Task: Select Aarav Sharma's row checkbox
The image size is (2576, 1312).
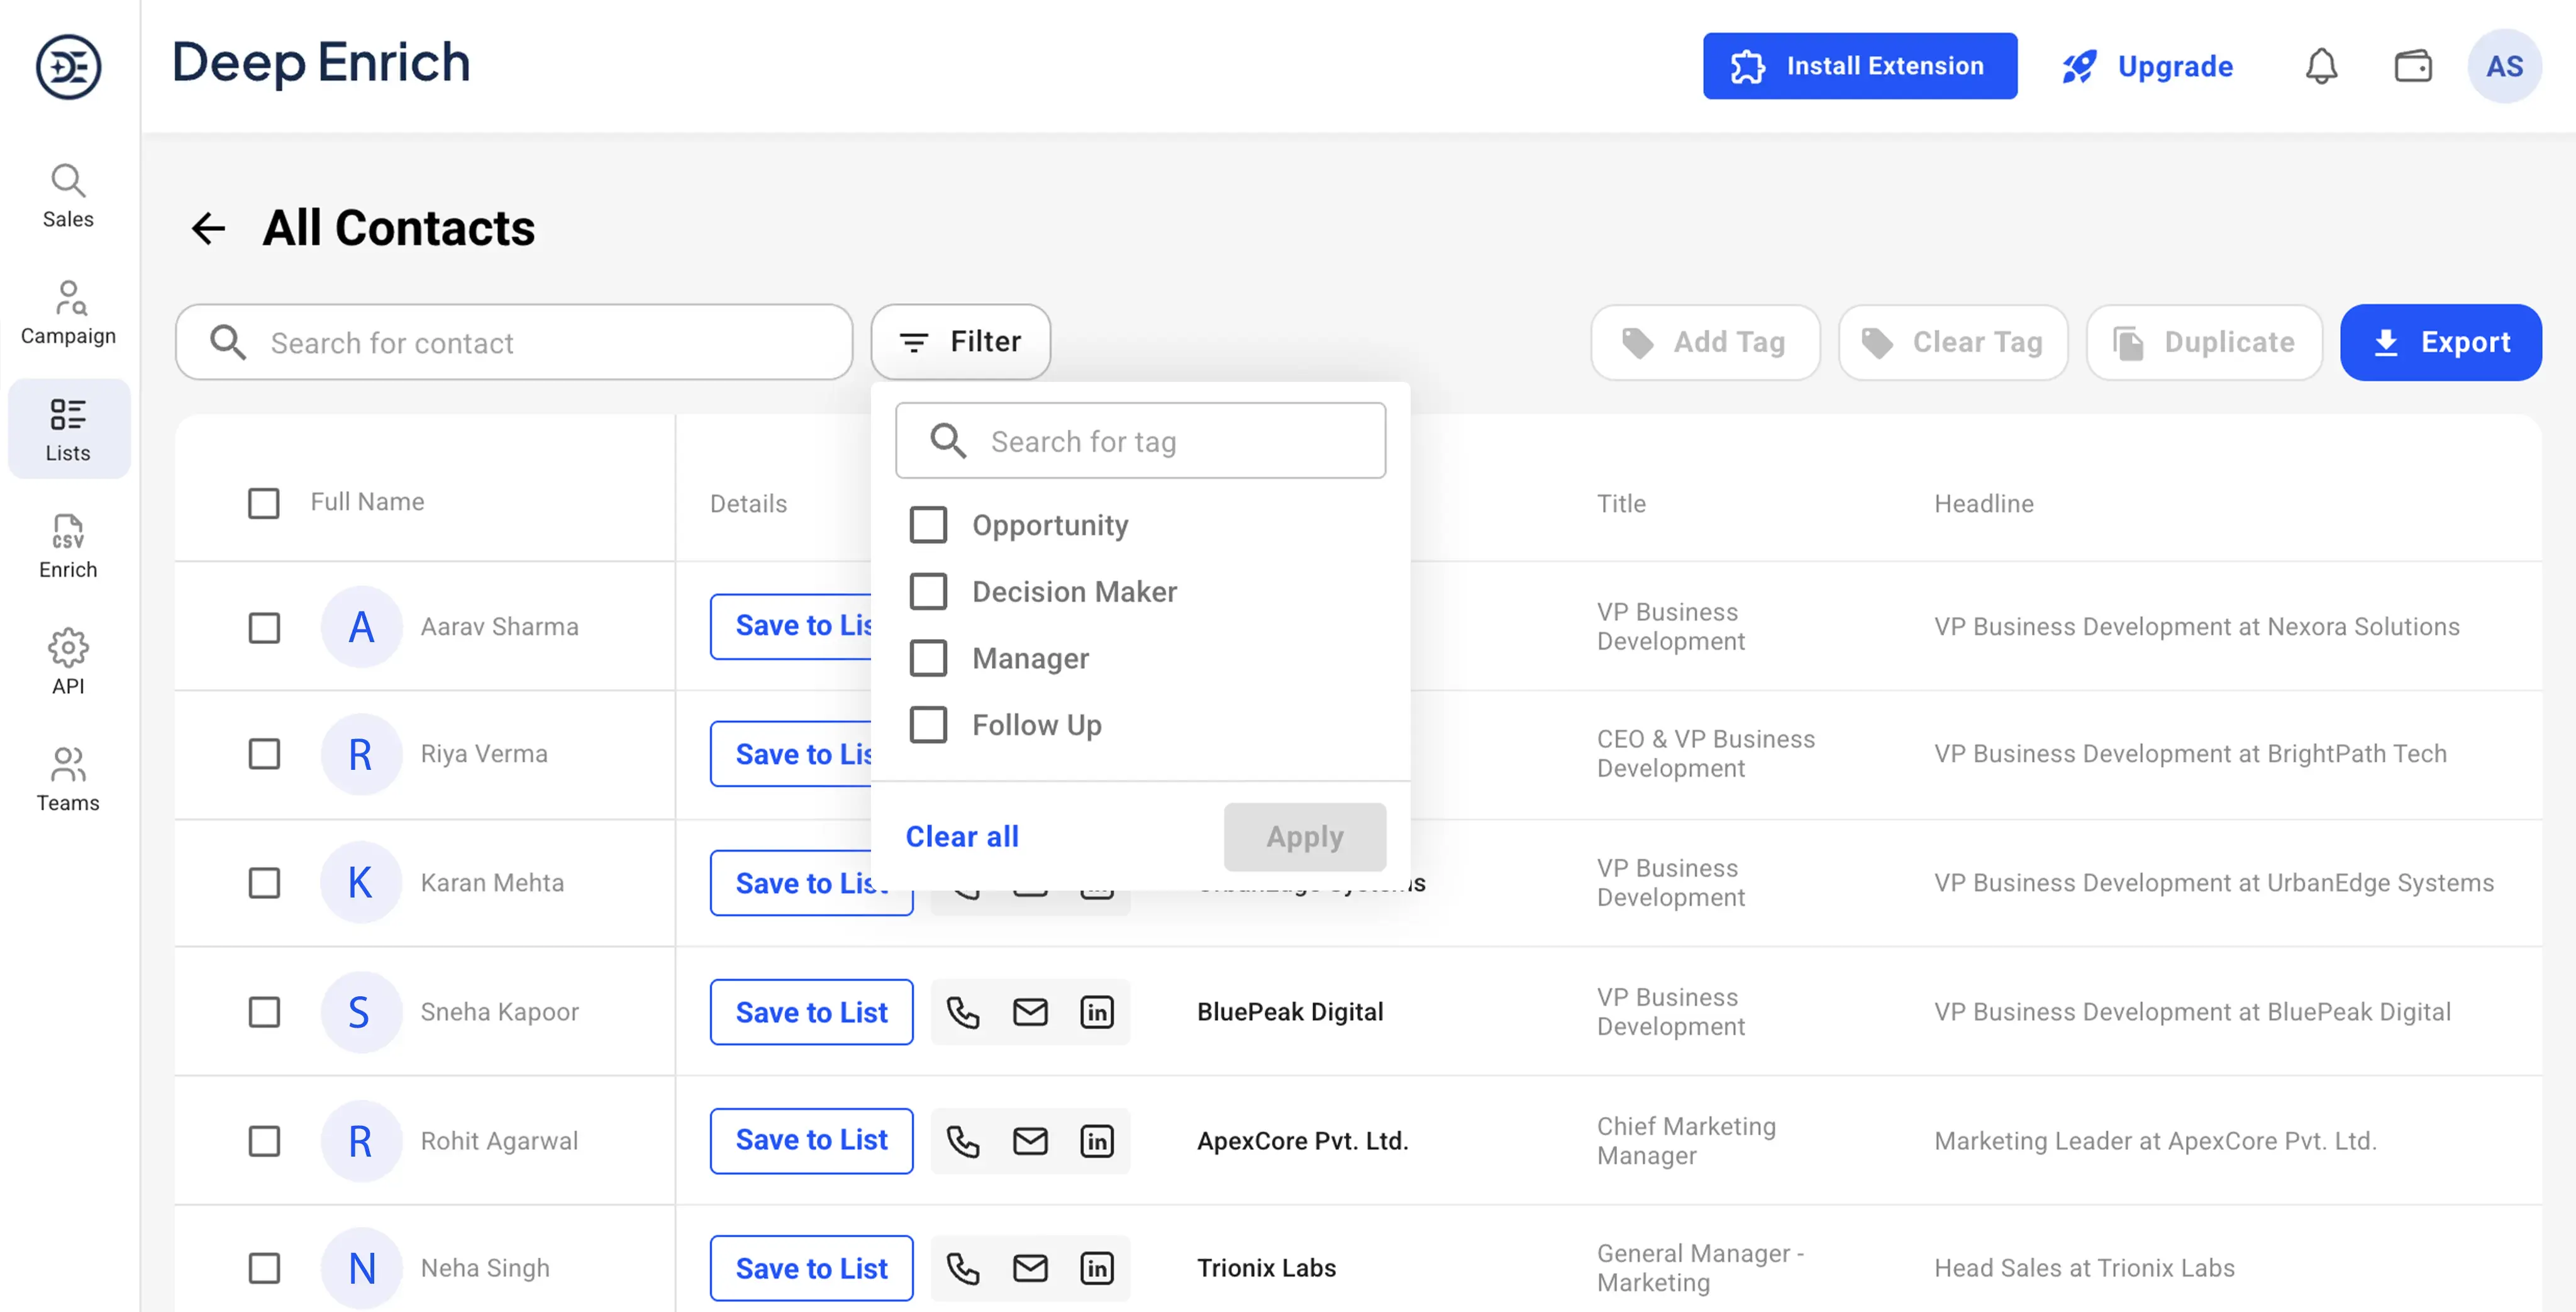Action: (x=264, y=628)
